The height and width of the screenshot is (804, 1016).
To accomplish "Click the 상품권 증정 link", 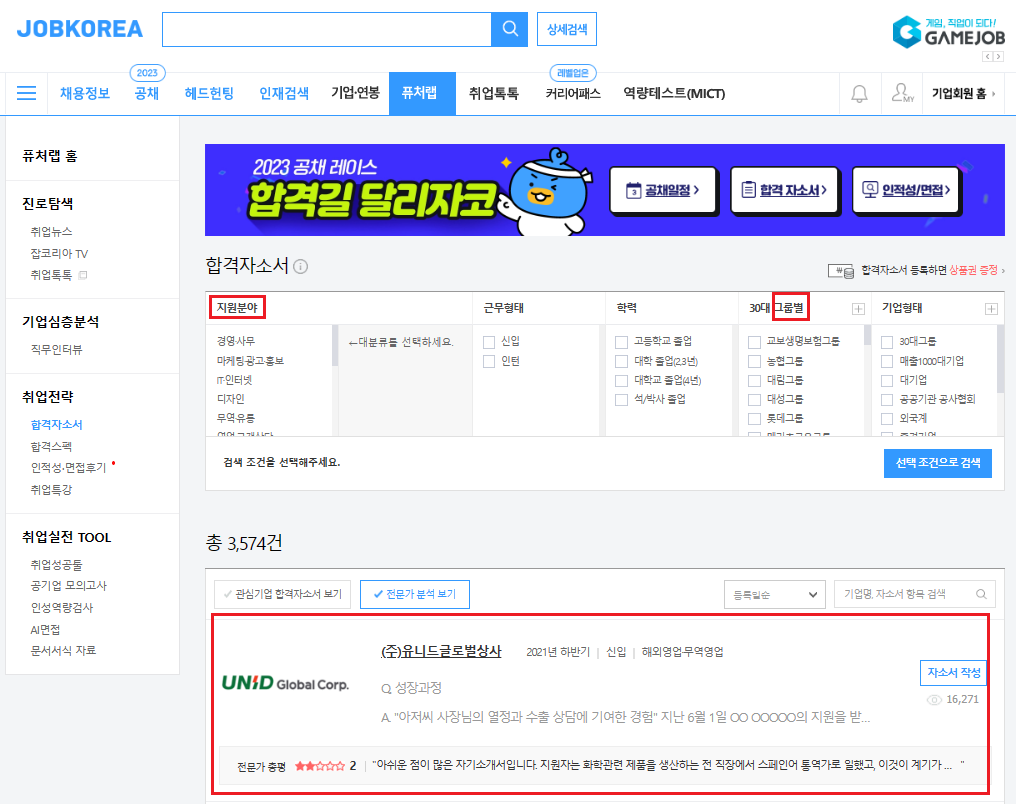I will click(973, 270).
